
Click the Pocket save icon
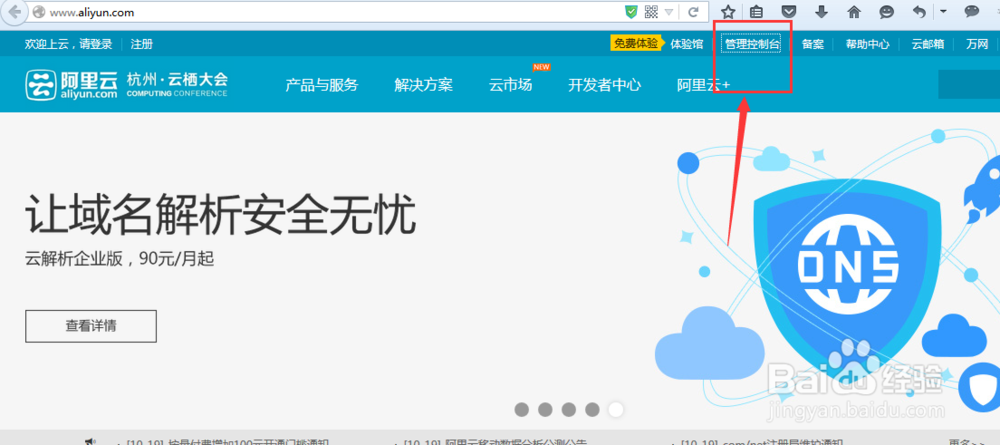tap(788, 11)
